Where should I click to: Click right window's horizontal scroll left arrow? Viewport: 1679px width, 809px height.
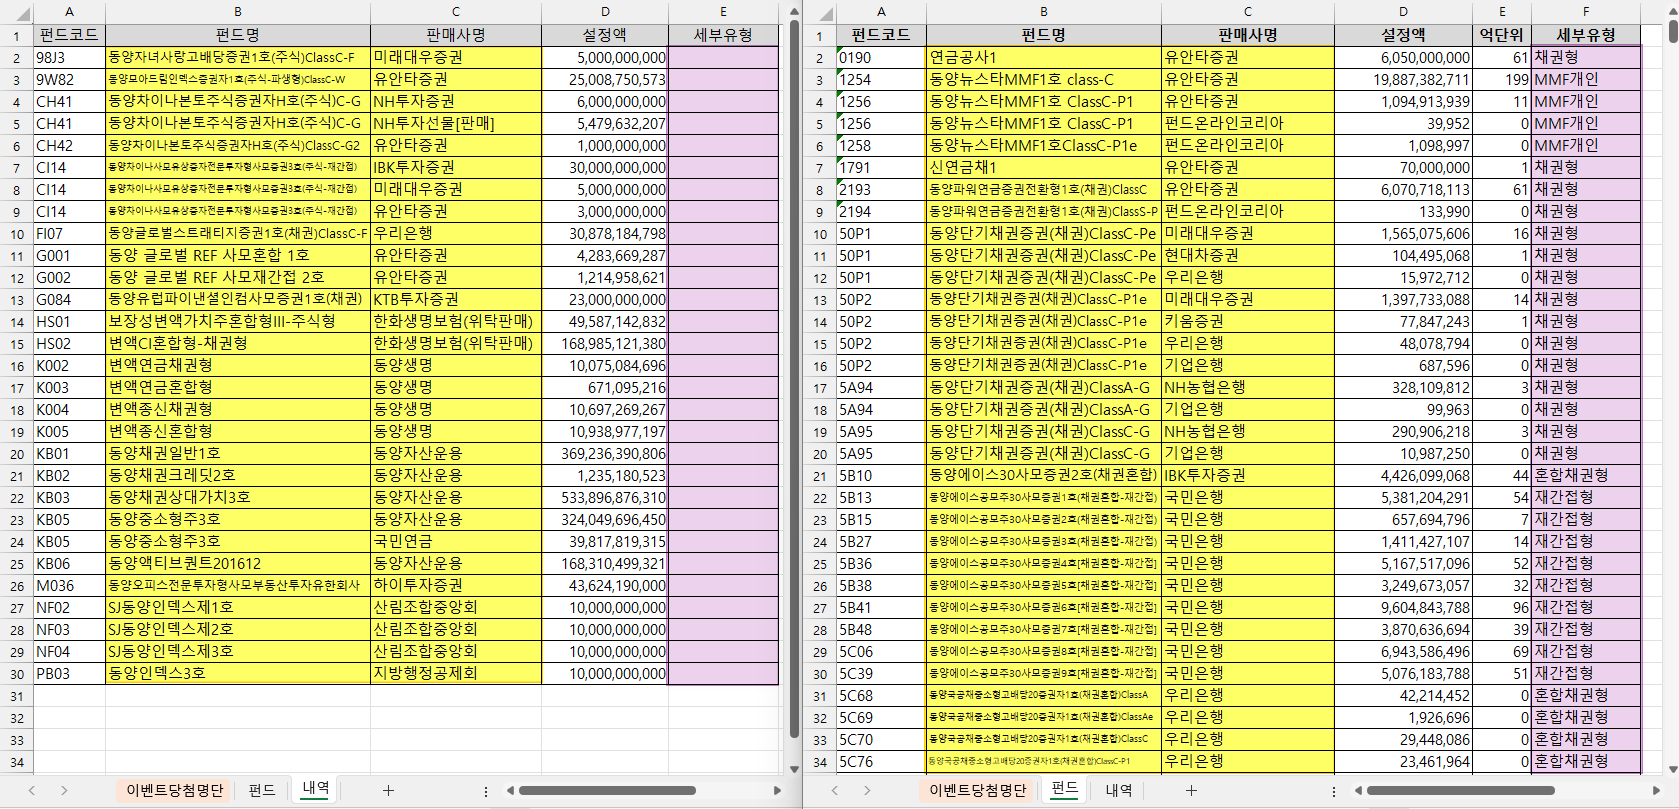[1359, 790]
